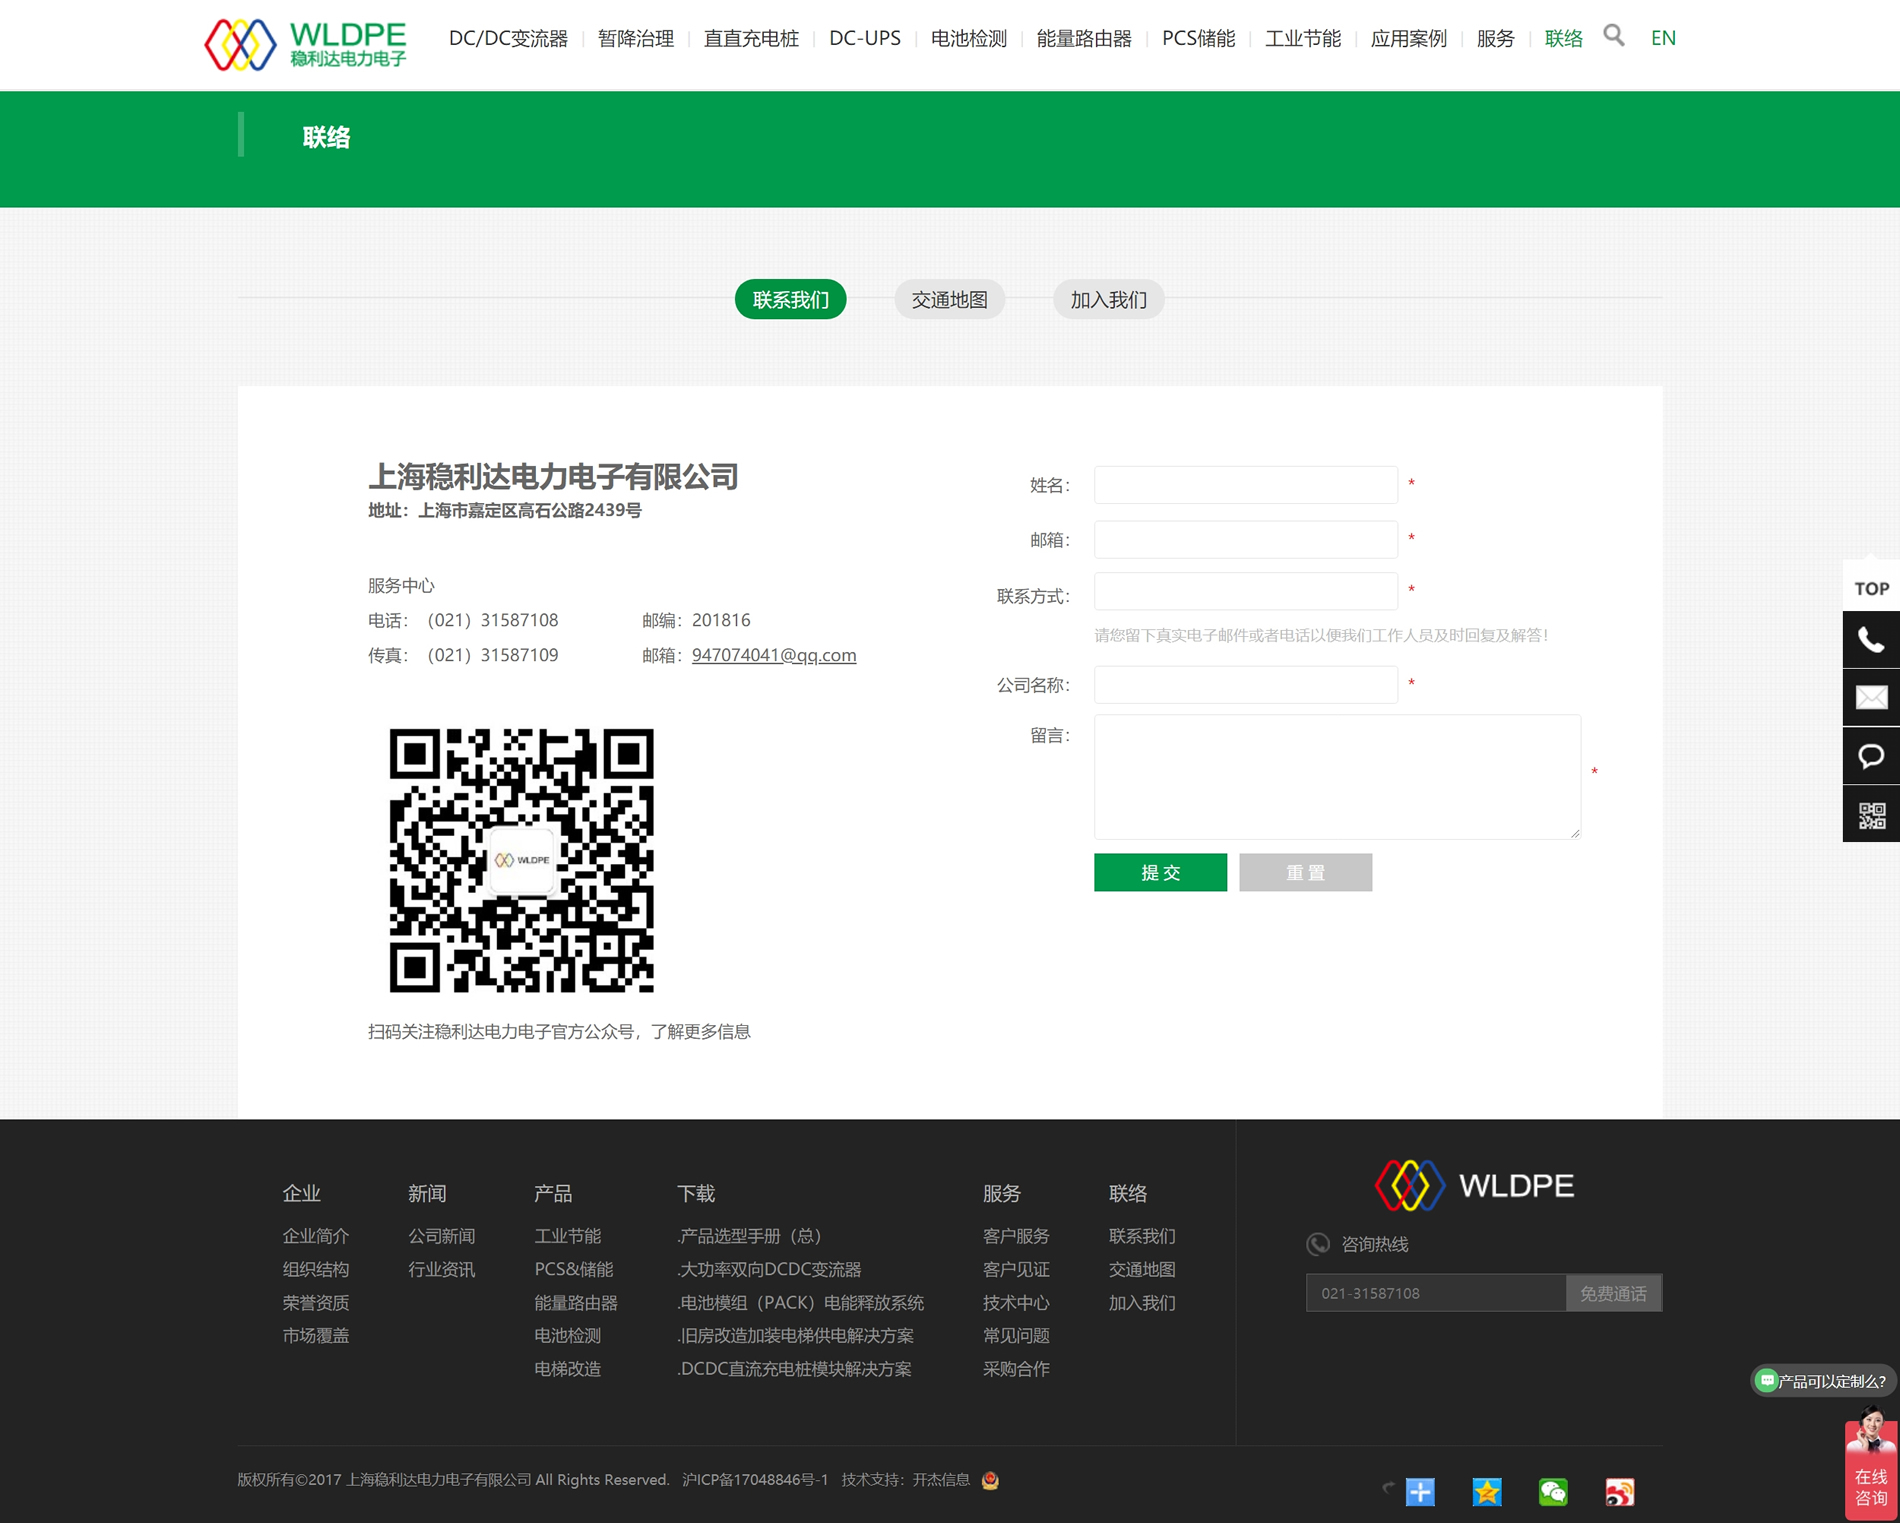
Task: Focus the 邮箱 input field
Action: (1245, 539)
